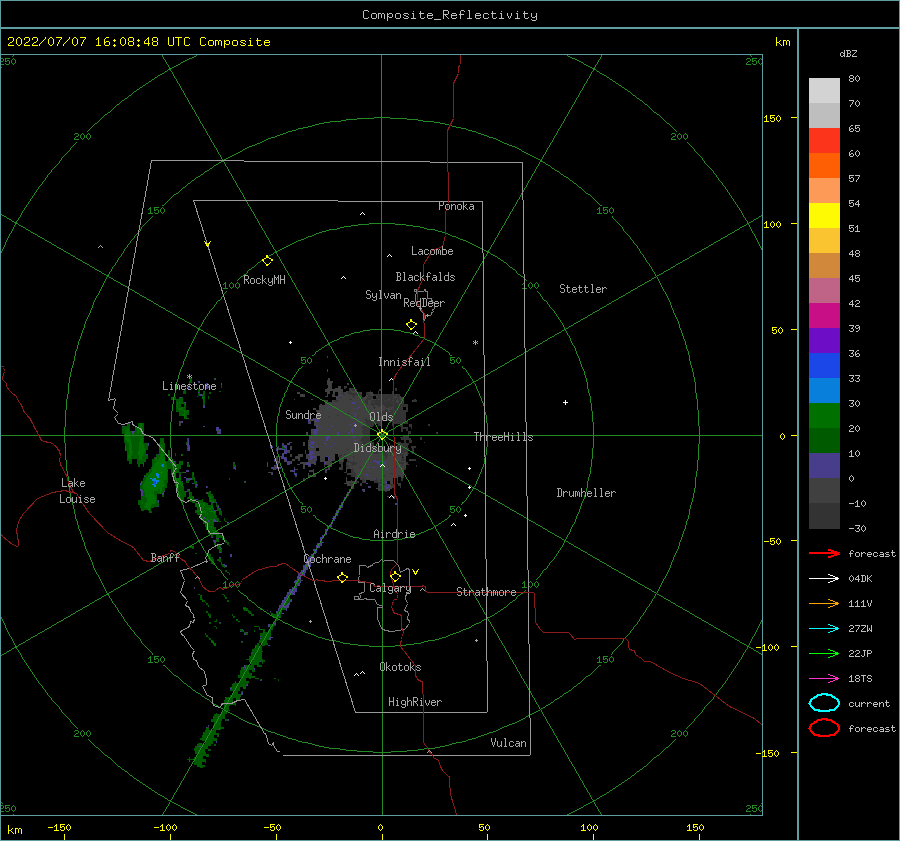Click the yellow radar site marker at the map center
The width and height of the screenshot is (900, 841).
[x=382, y=435]
